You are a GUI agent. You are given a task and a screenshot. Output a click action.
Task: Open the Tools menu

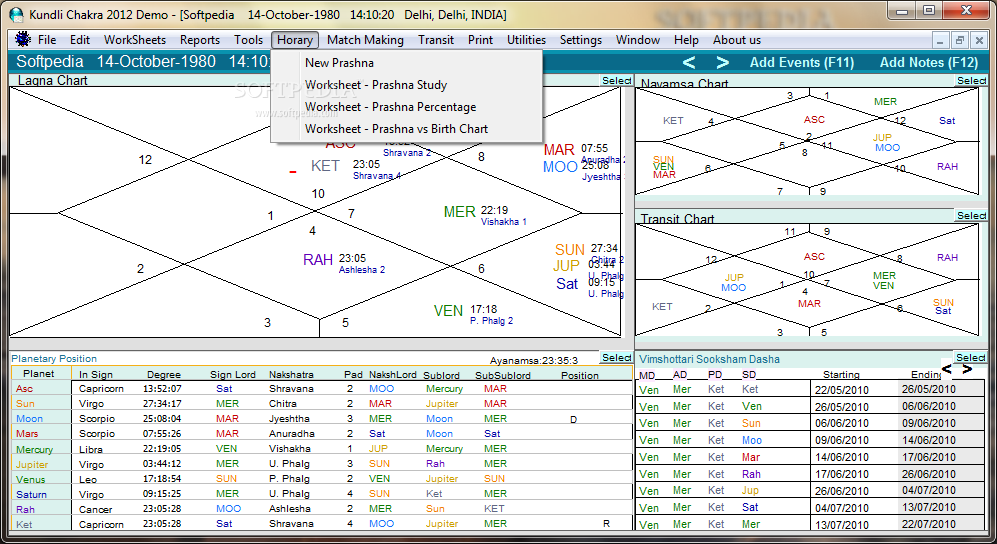(x=248, y=39)
